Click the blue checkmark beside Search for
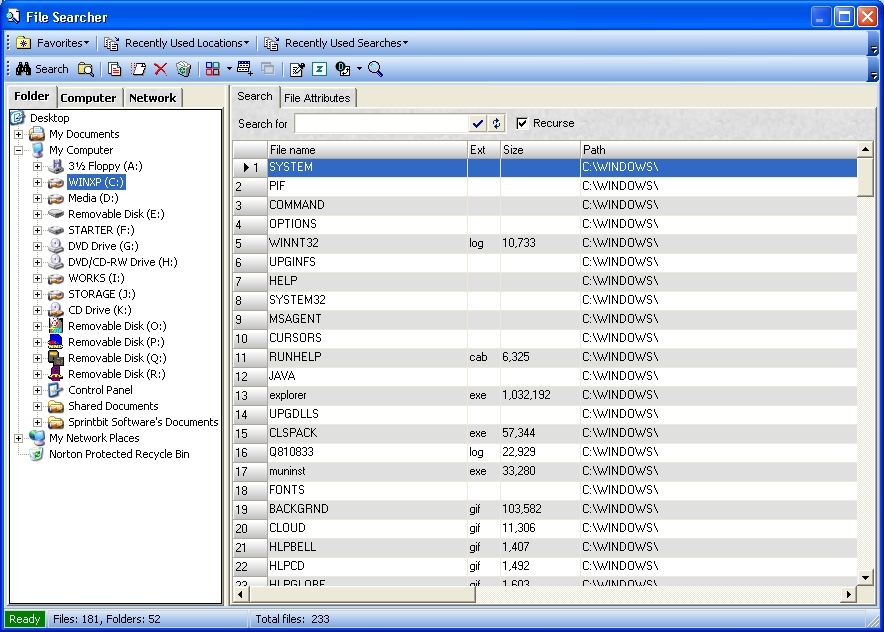The height and width of the screenshot is (632, 884). click(x=478, y=123)
